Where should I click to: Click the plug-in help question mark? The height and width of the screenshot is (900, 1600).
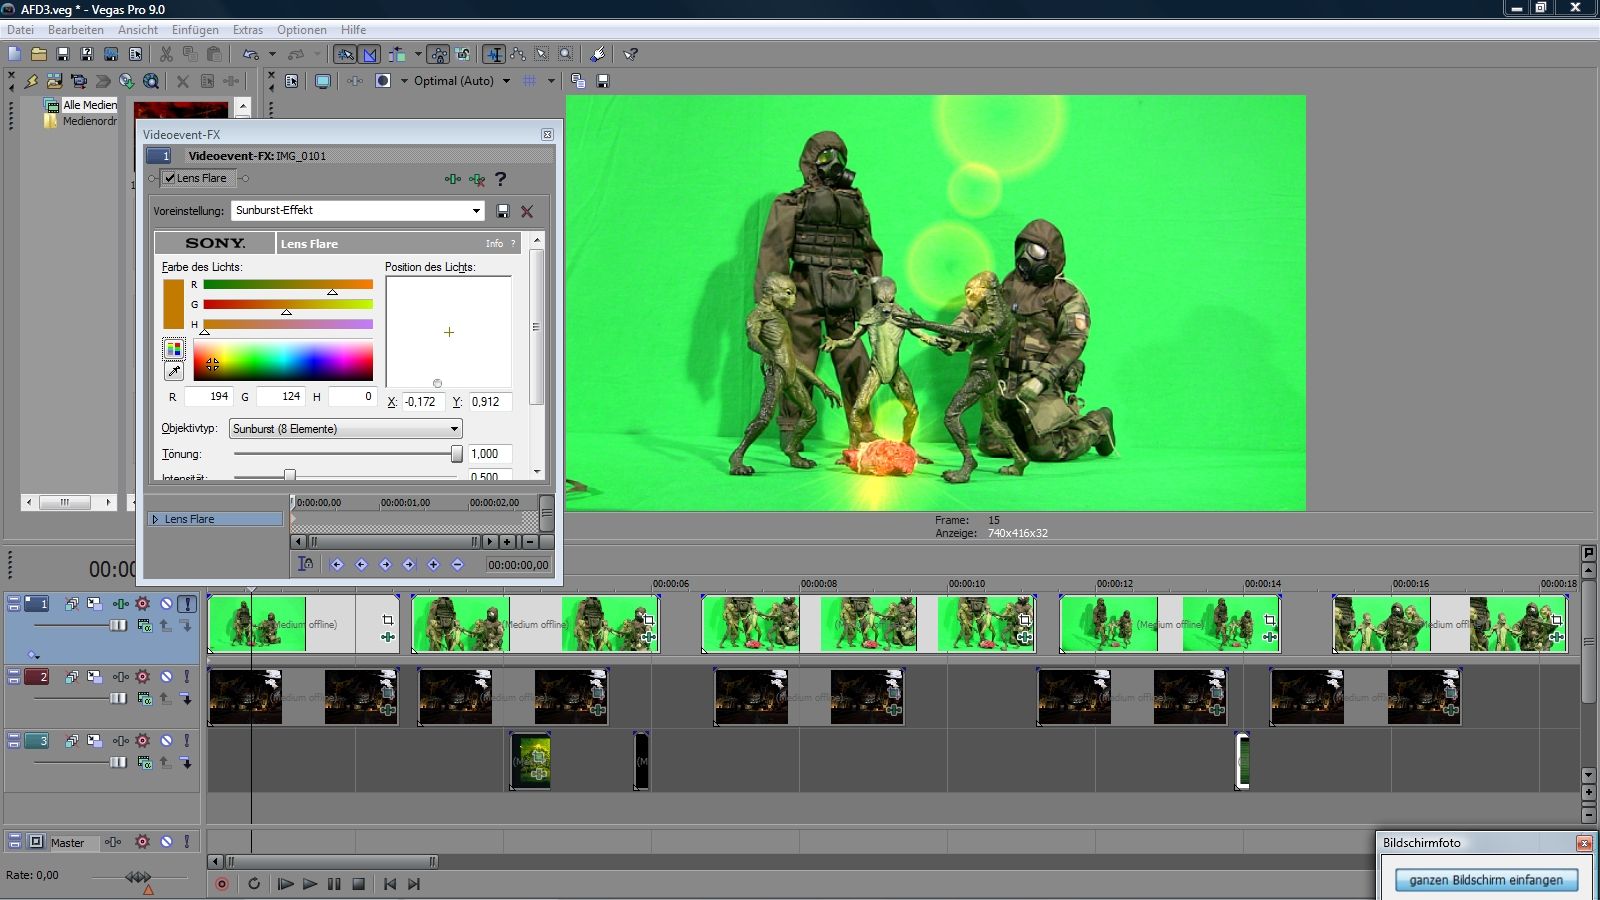point(501,179)
